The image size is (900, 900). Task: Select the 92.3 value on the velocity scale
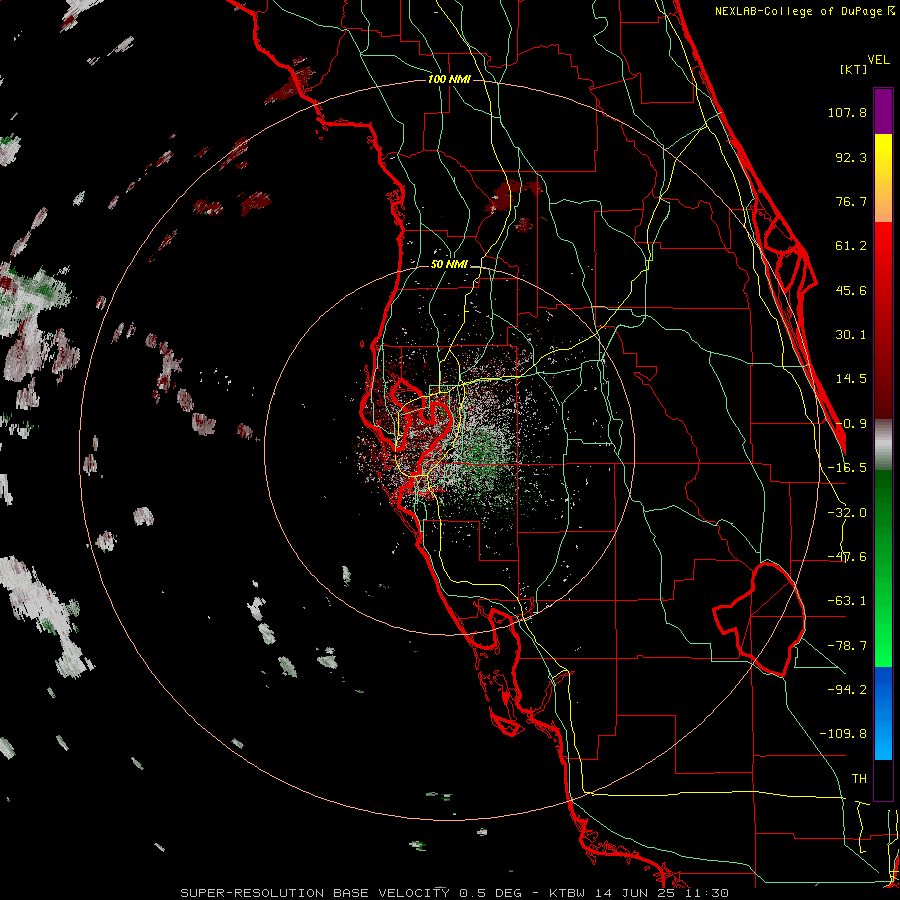(851, 157)
